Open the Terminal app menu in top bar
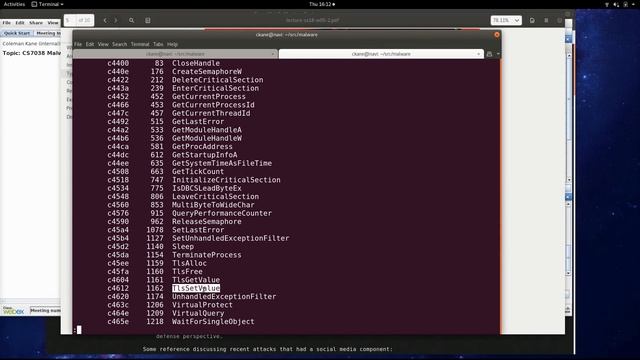 48,4
